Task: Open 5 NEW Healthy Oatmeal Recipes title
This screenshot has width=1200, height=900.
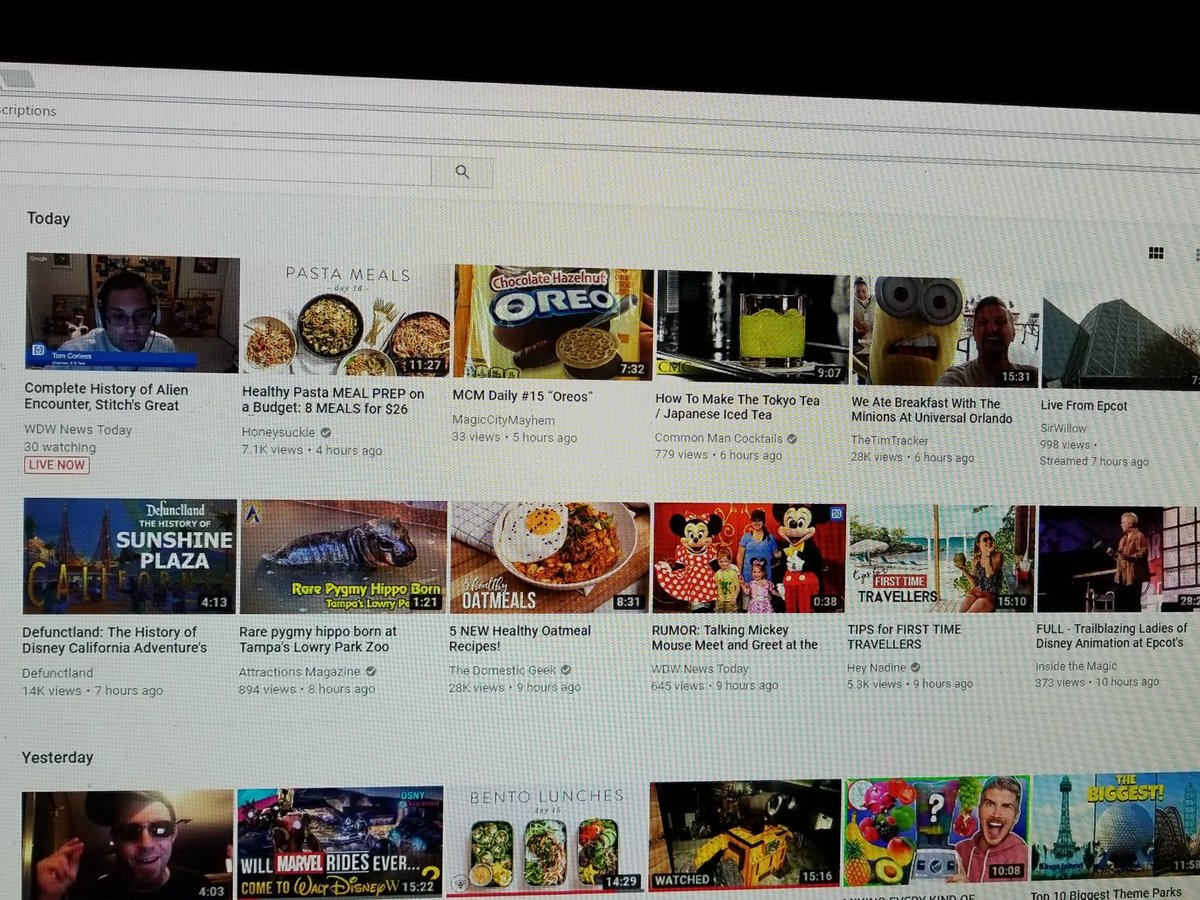Action: [x=520, y=638]
